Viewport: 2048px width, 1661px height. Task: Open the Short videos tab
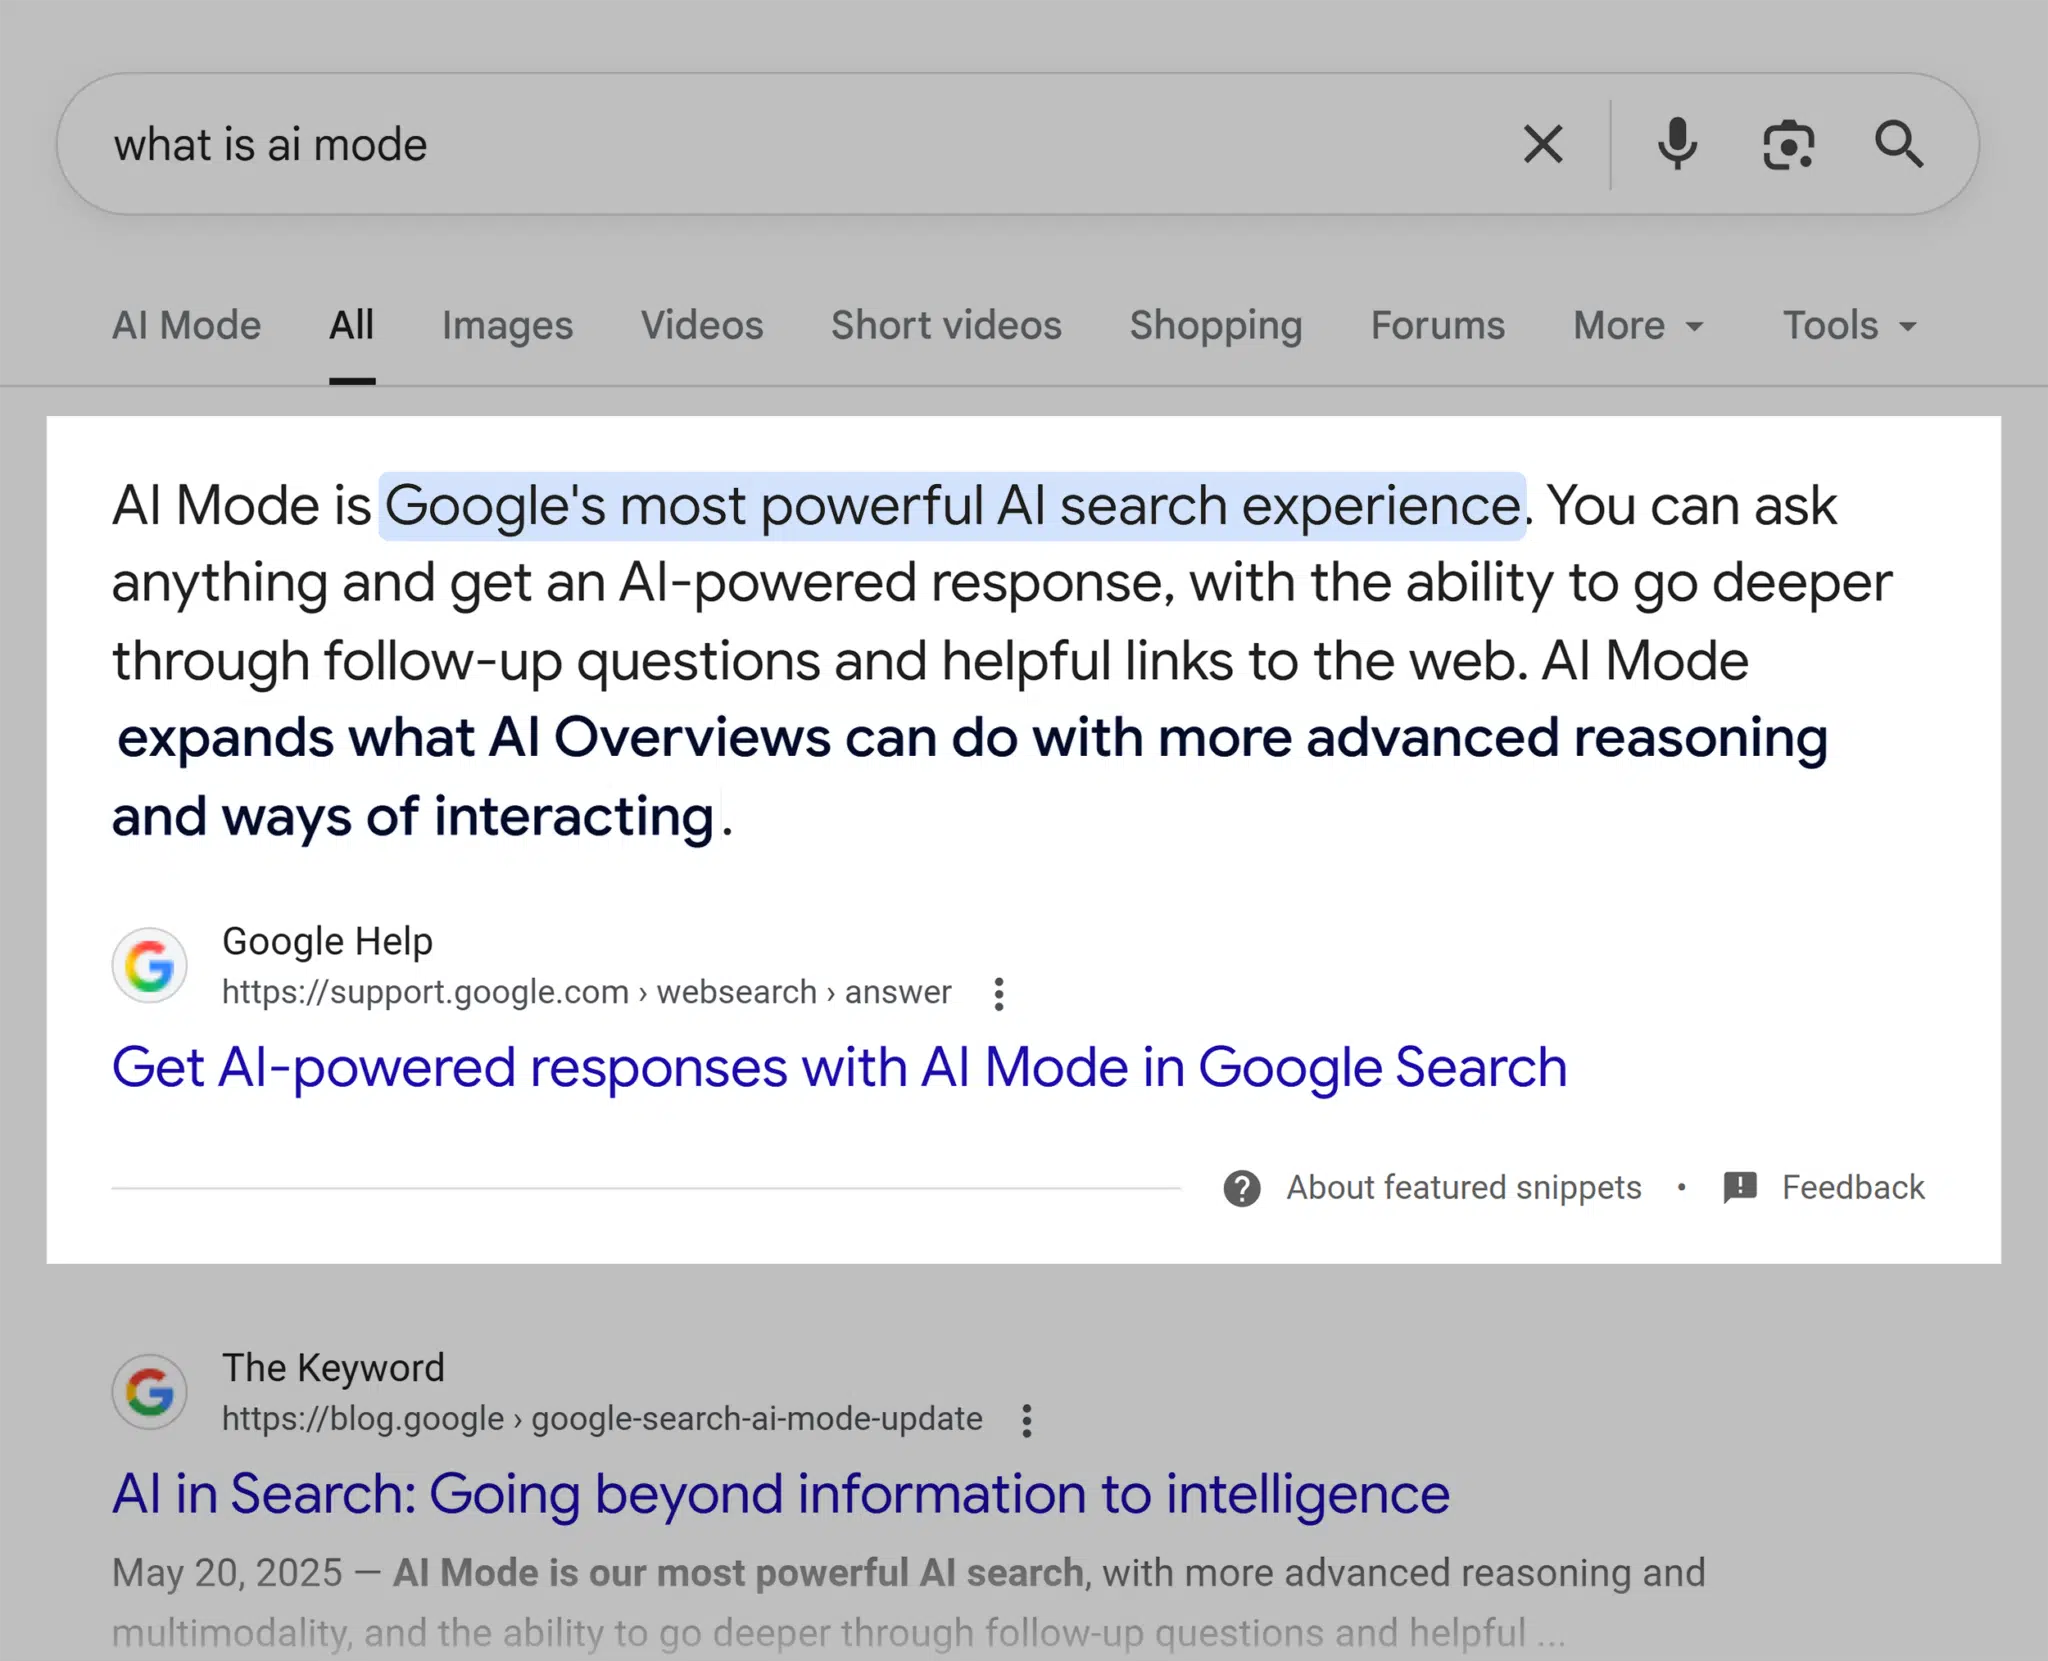[x=946, y=326]
